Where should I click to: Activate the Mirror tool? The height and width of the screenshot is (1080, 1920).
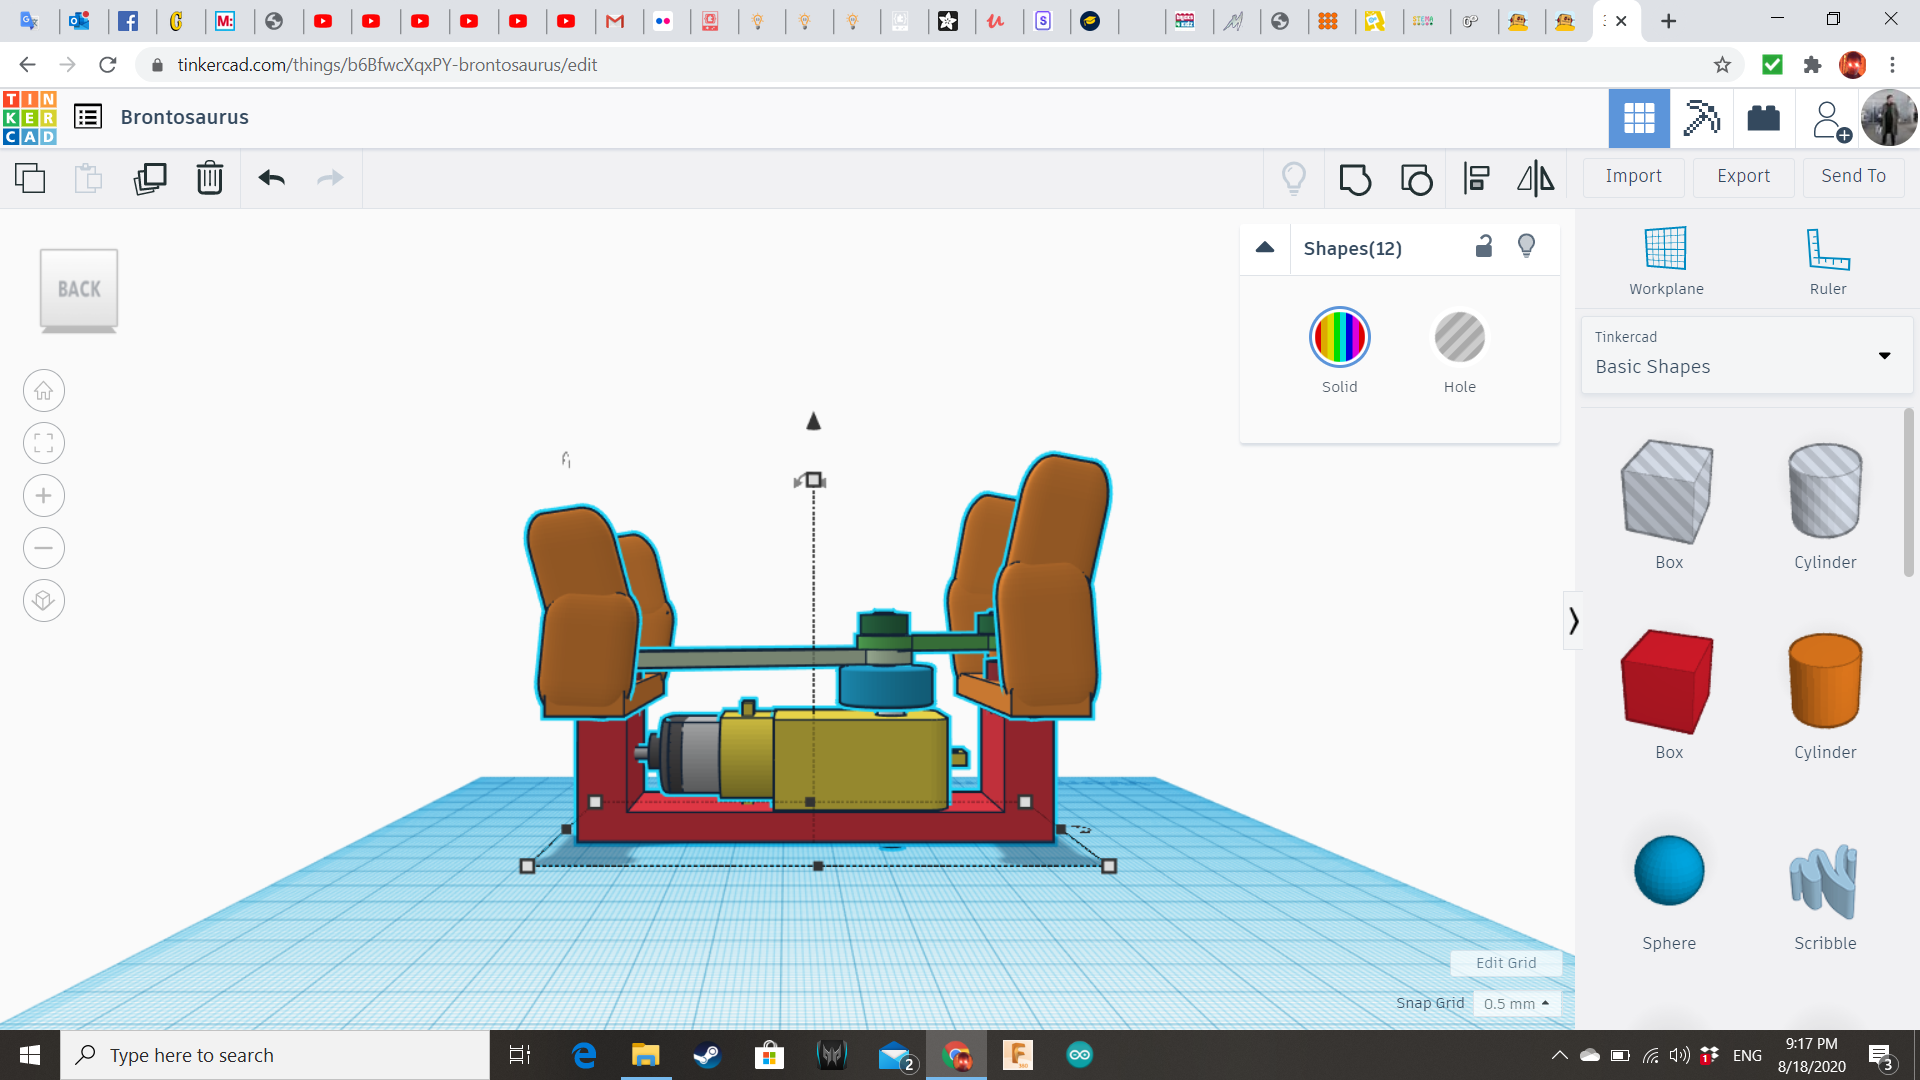(1536, 179)
